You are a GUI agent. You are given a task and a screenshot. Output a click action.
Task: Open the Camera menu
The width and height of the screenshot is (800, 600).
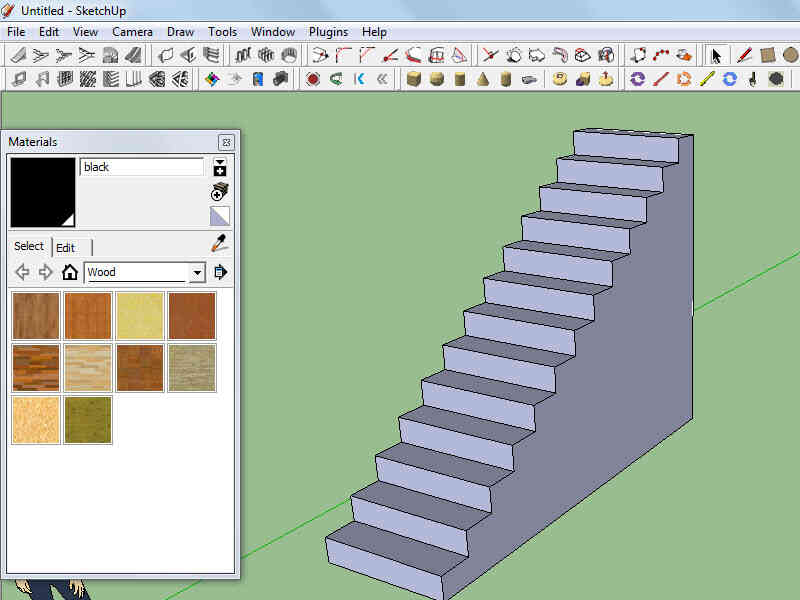(x=133, y=32)
